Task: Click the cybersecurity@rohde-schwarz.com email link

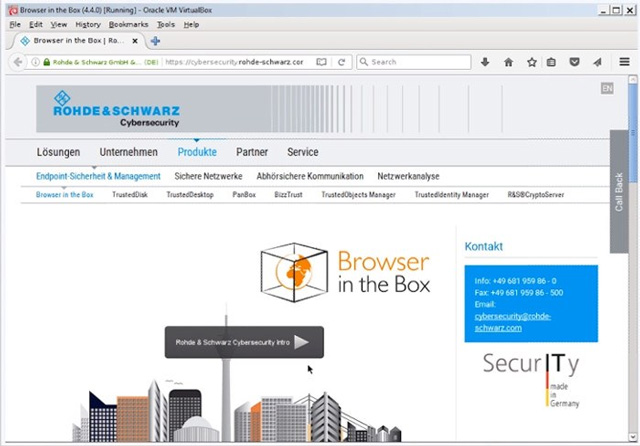Action: [513, 322]
